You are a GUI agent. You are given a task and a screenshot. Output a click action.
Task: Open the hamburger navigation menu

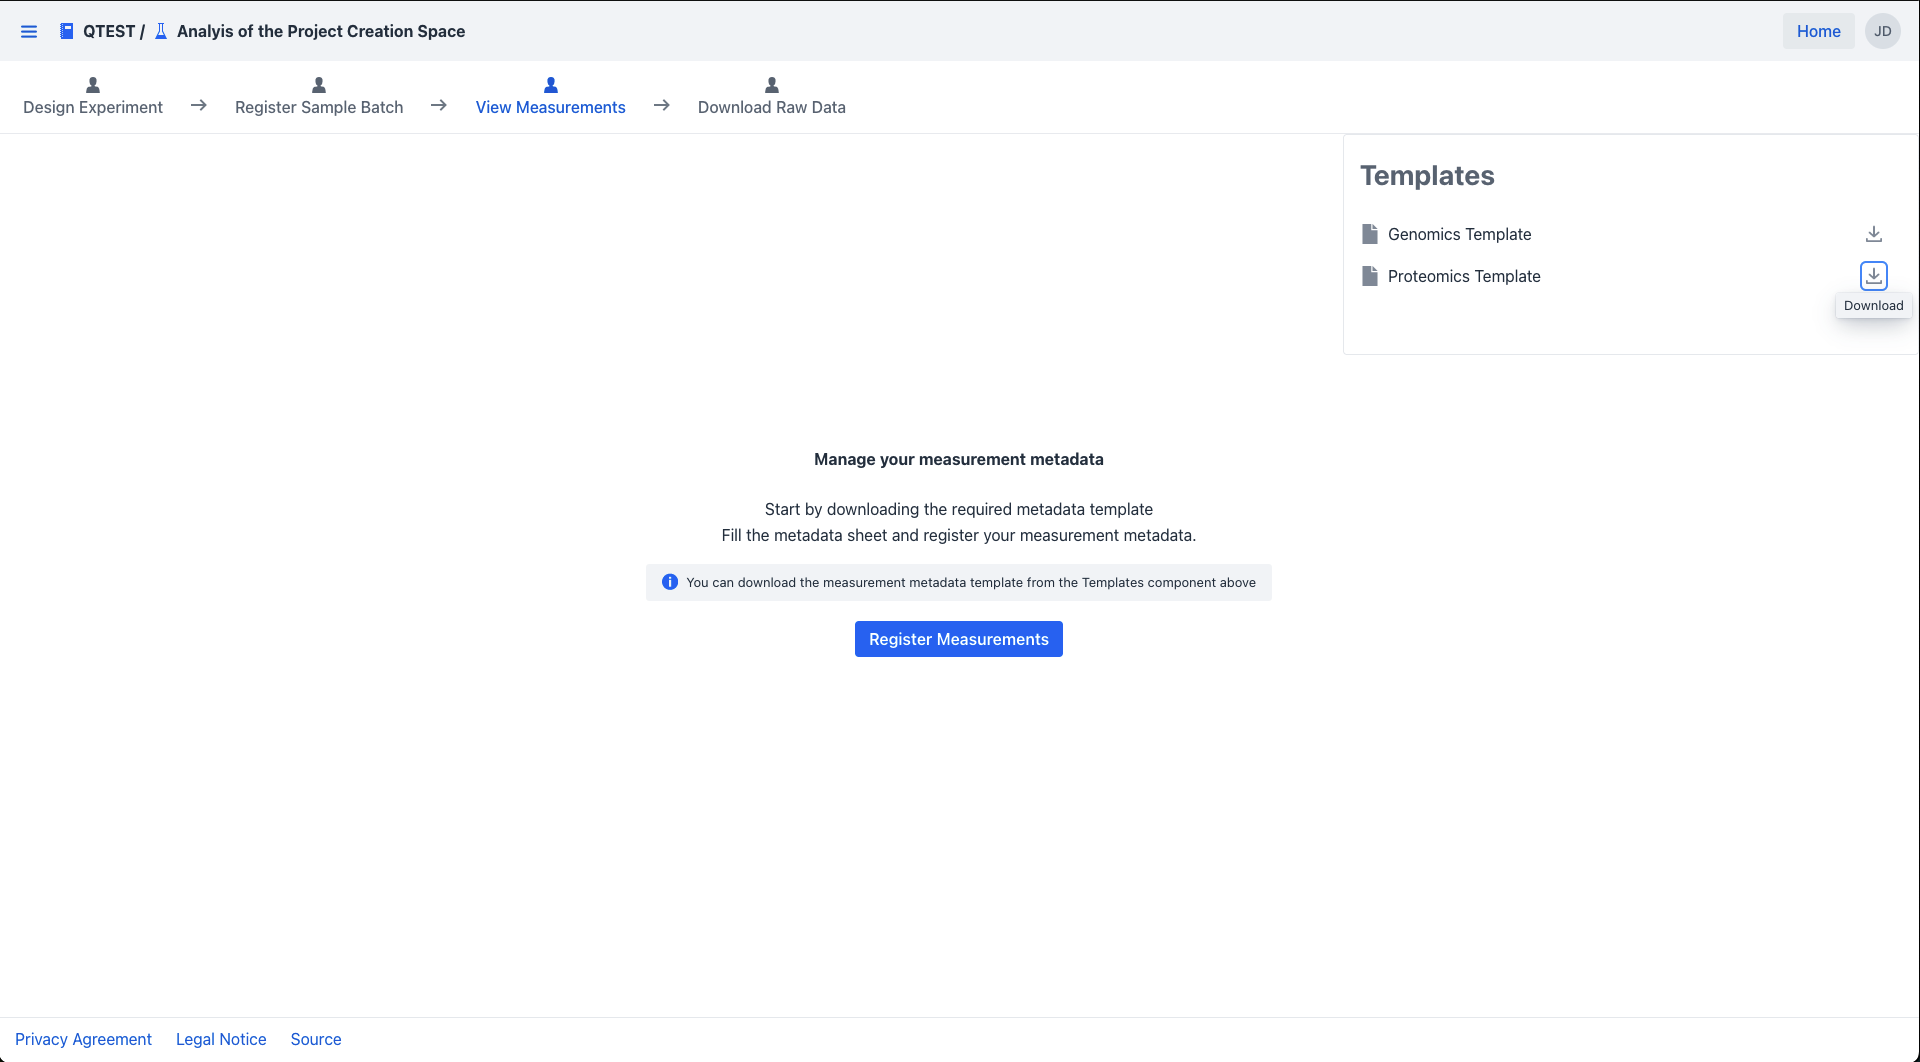(29, 31)
